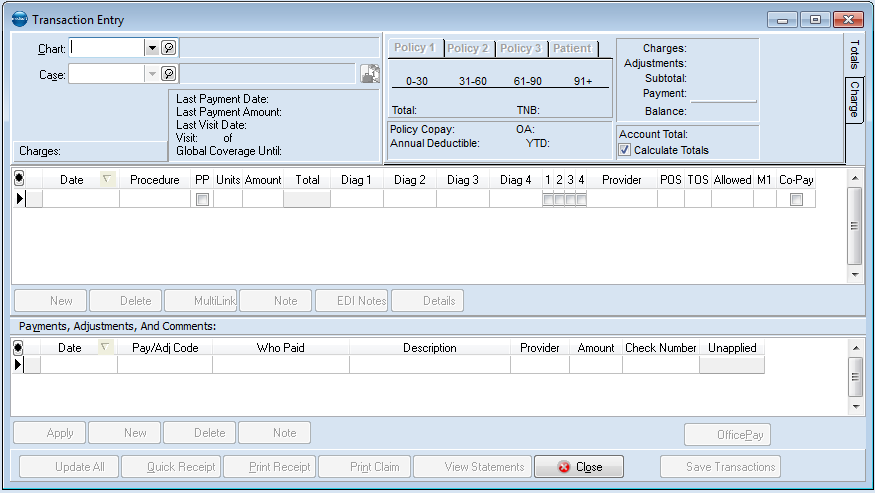Click into the Case input field

tap(107, 74)
